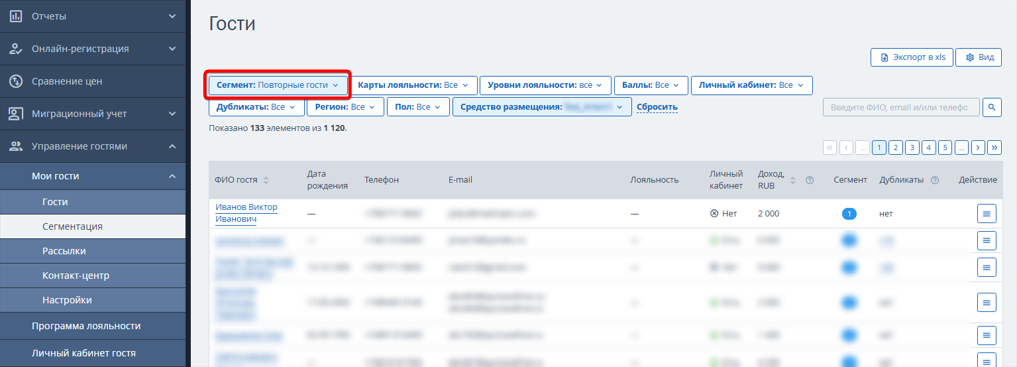Image resolution: width=1017 pixels, height=367 pixels.
Task: Click the E-mail column header
Action: point(460,180)
